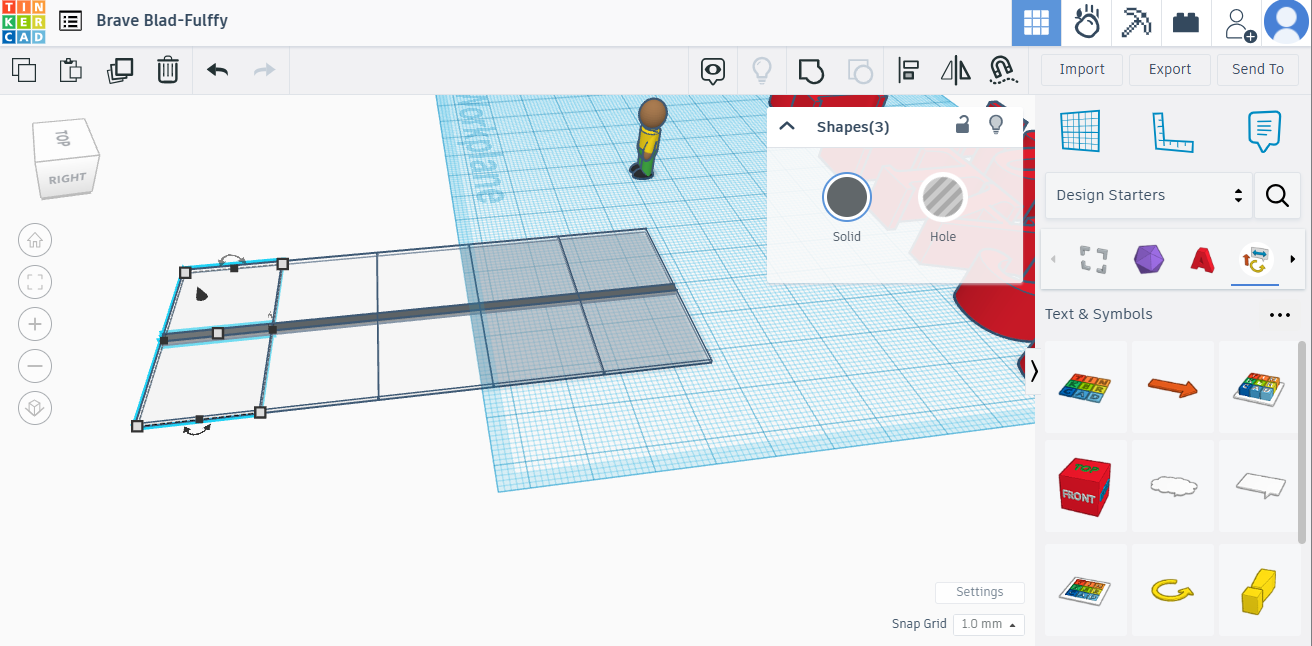Image resolution: width=1312 pixels, height=646 pixels.
Task: Pick the yellow curved arrow shape
Action: pyautogui.click(x=1172, y=590)
